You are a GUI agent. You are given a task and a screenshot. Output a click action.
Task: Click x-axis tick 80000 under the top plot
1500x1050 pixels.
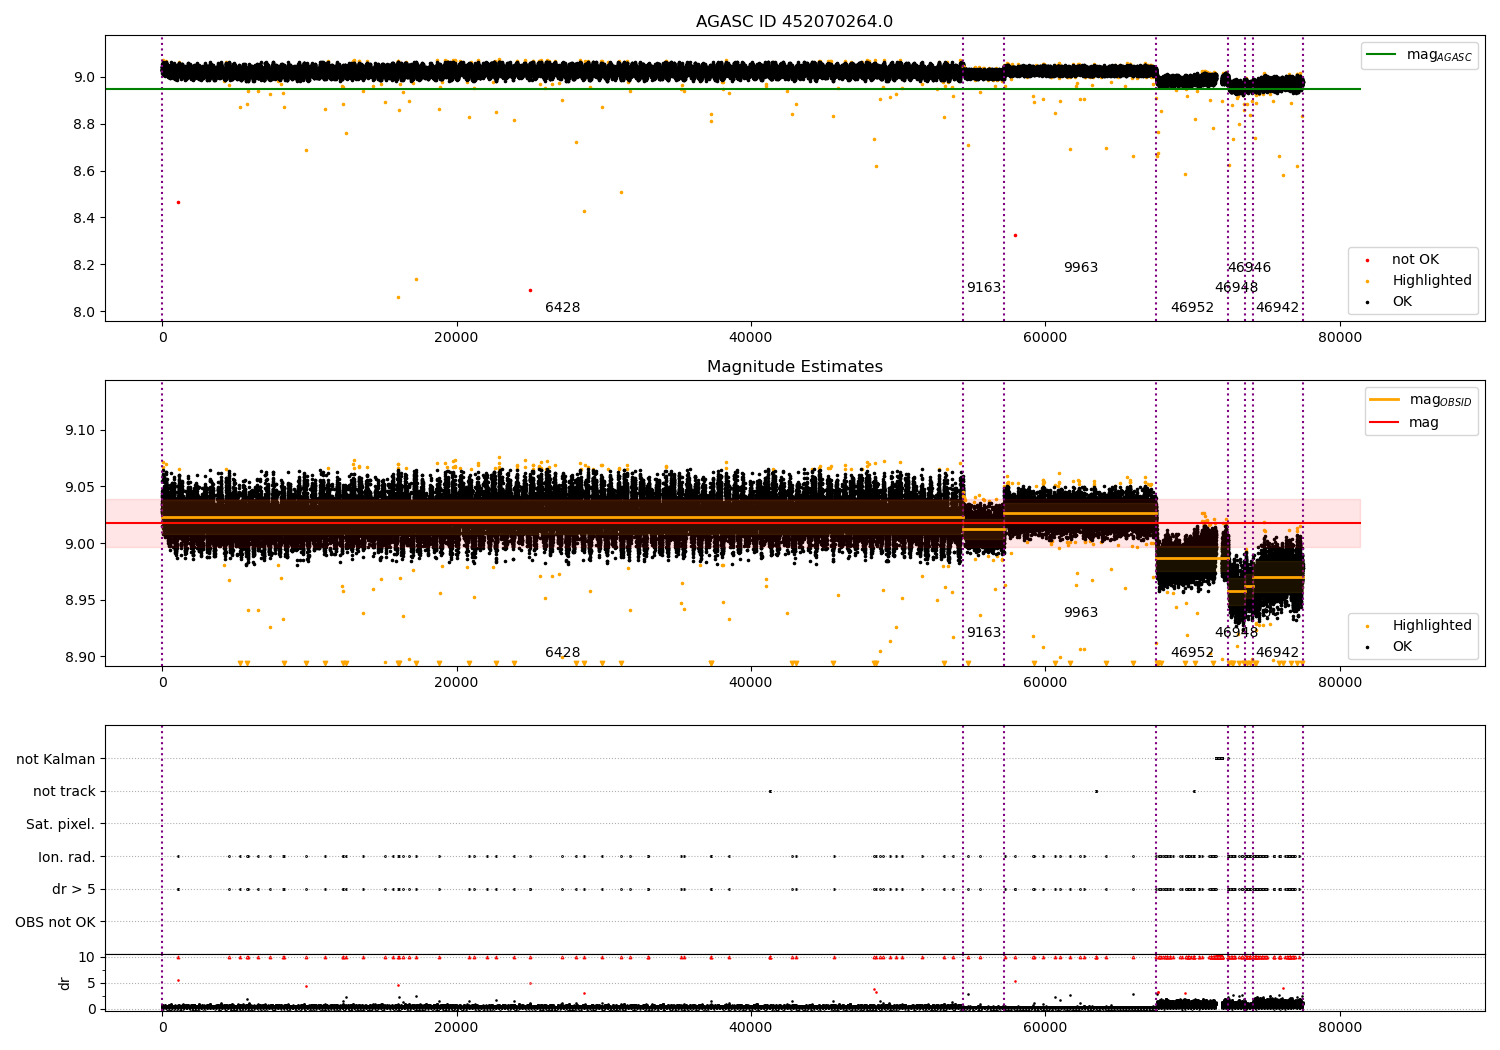[x=1339, y=338]
